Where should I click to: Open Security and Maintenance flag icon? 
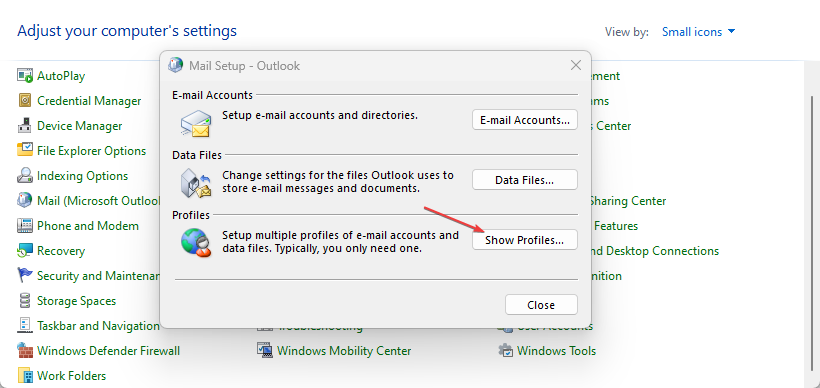[25, 275]
